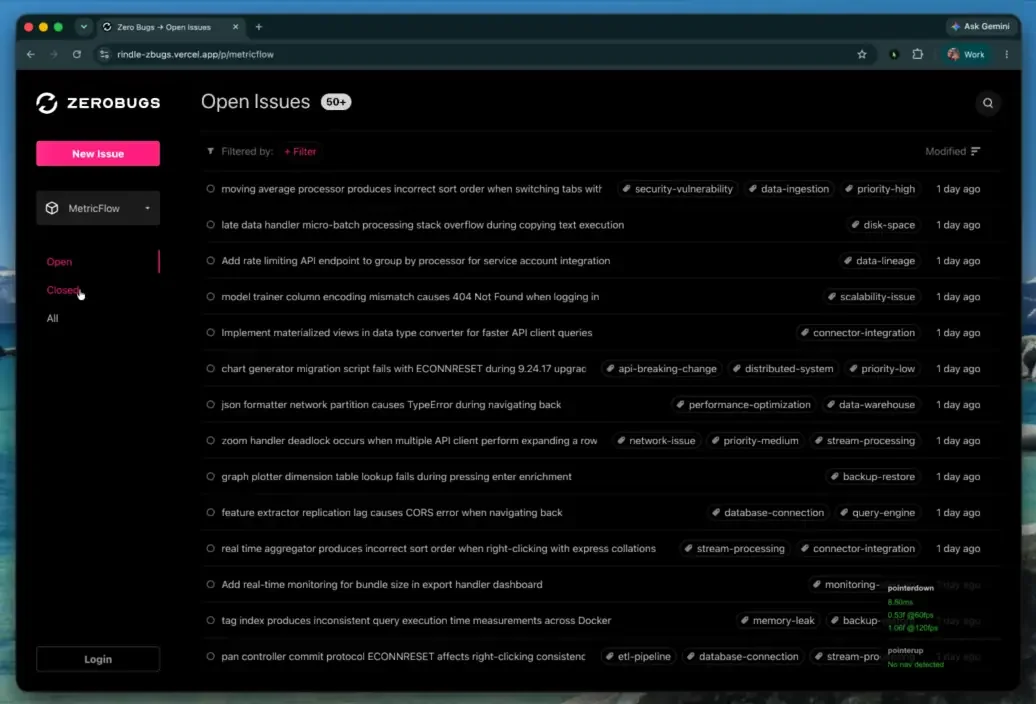Click the green dark-circle extension icon in toolbar
Image resolution: width=1036 pixels, height=704 pixels.
point(894,54)
